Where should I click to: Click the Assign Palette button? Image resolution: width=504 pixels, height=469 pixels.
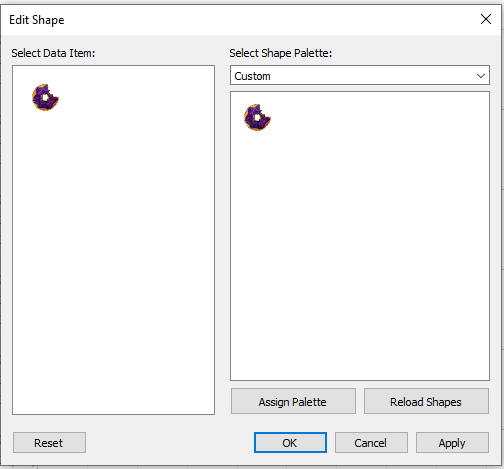[293, 401]
